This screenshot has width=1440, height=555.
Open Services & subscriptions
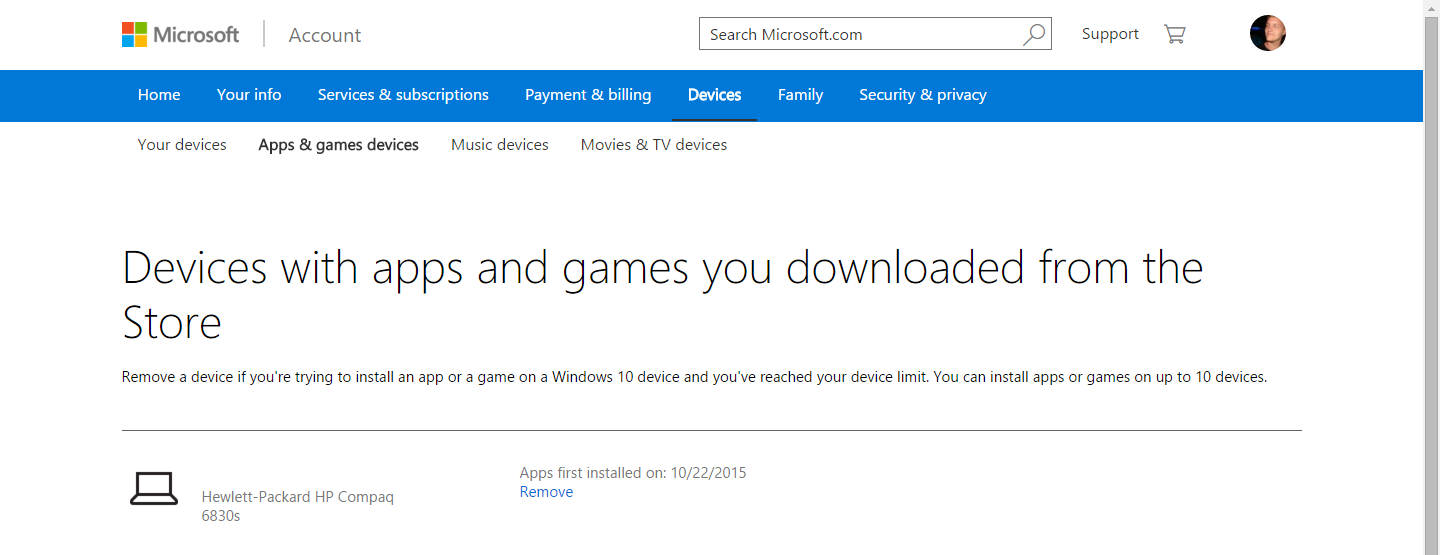pos(403,95)
